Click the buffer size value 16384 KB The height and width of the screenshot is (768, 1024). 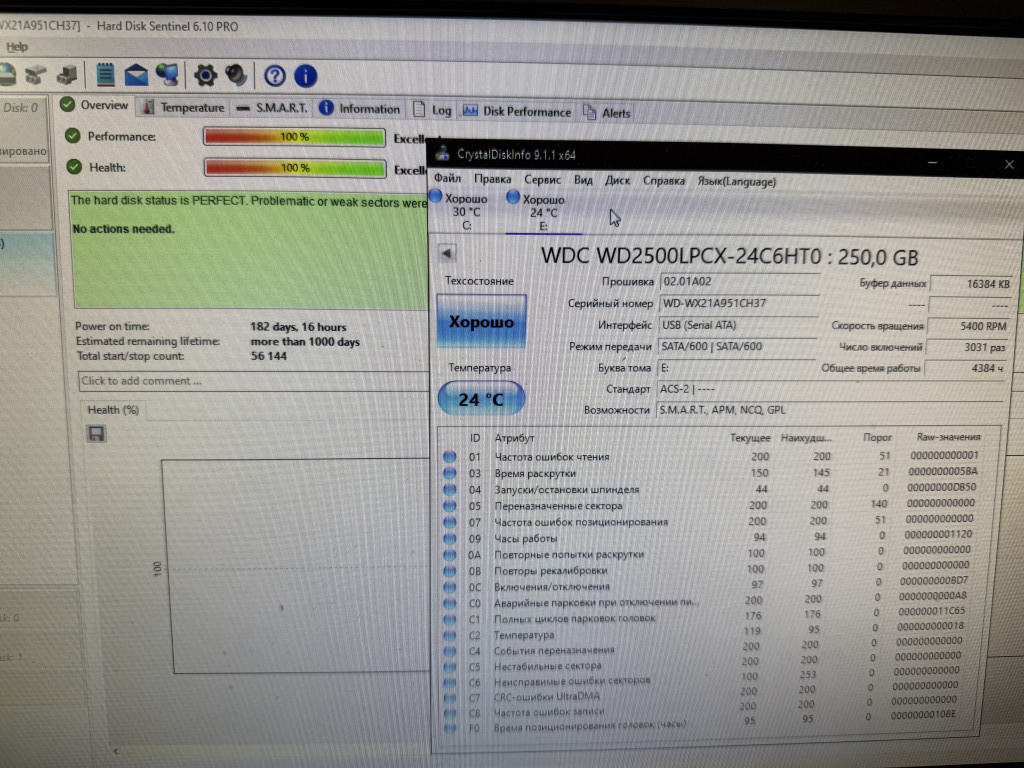tap(972, 284)
